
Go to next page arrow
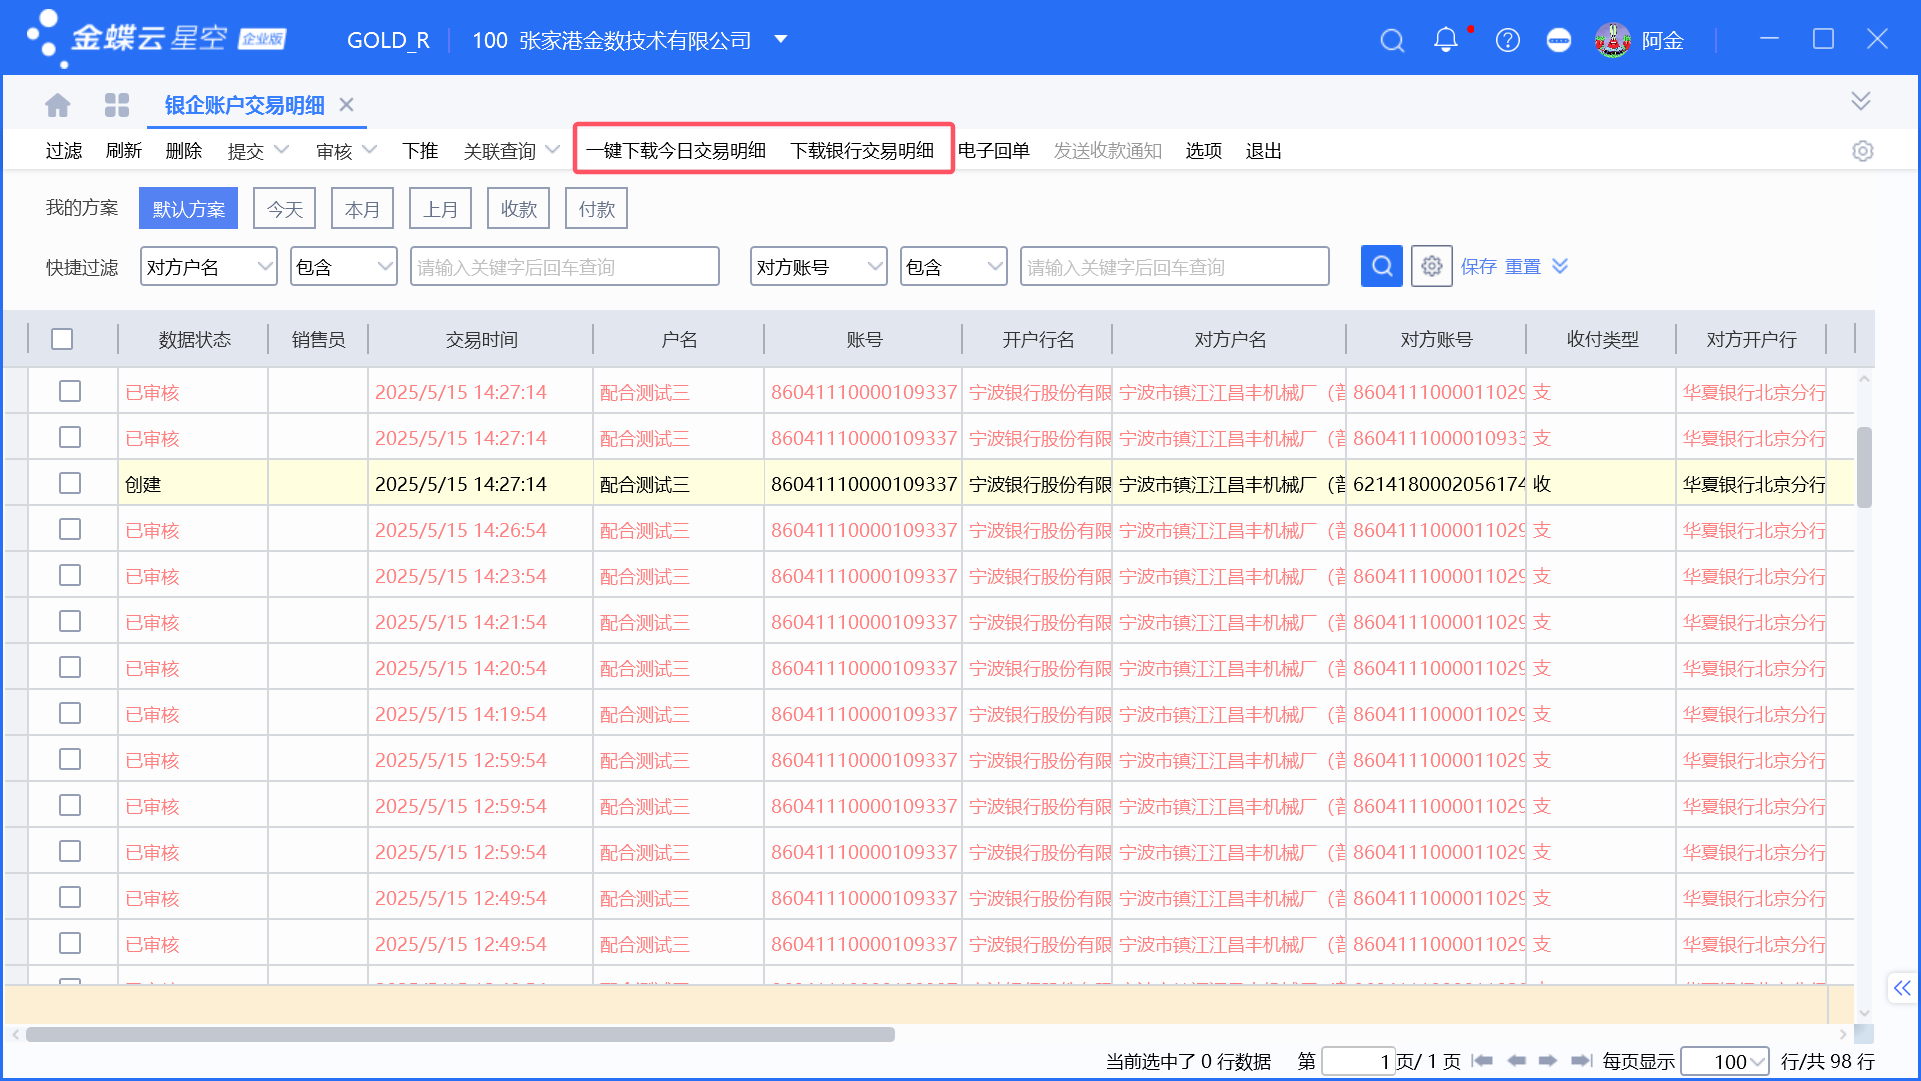(x=1548, y=1061)
